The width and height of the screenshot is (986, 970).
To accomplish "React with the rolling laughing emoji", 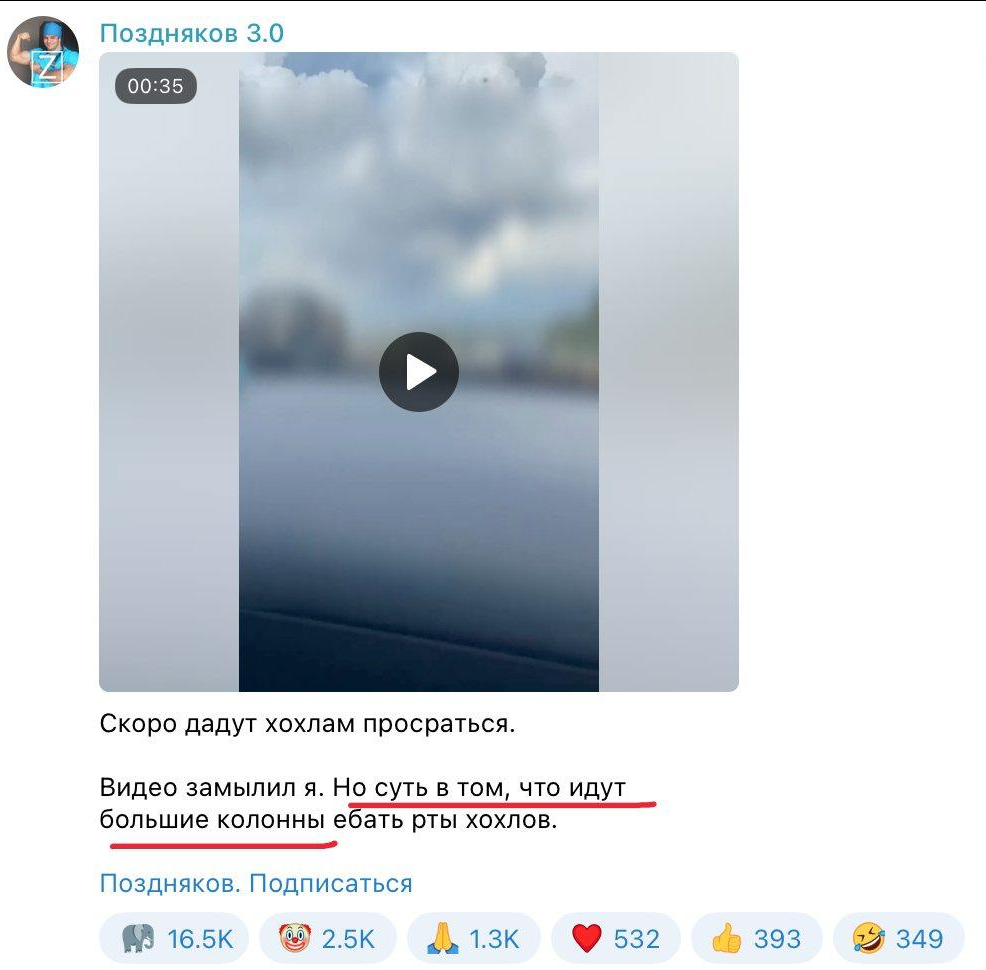I will pos(868,939).
